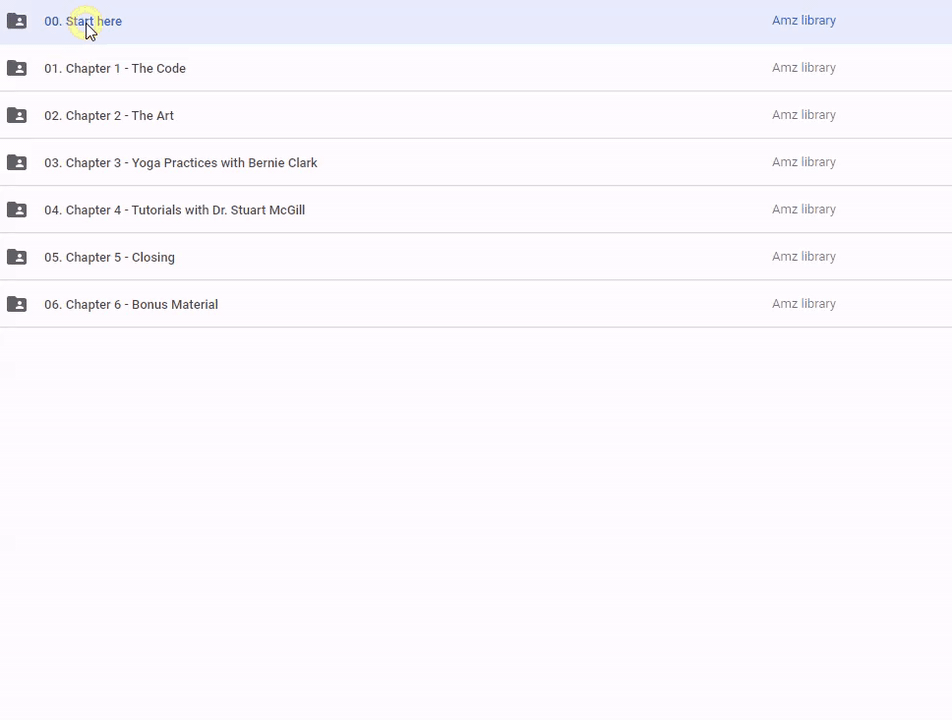Click Amz library owner in Start here row
The height and width of the screenshot is (720, 952).
tap(803, 20)
